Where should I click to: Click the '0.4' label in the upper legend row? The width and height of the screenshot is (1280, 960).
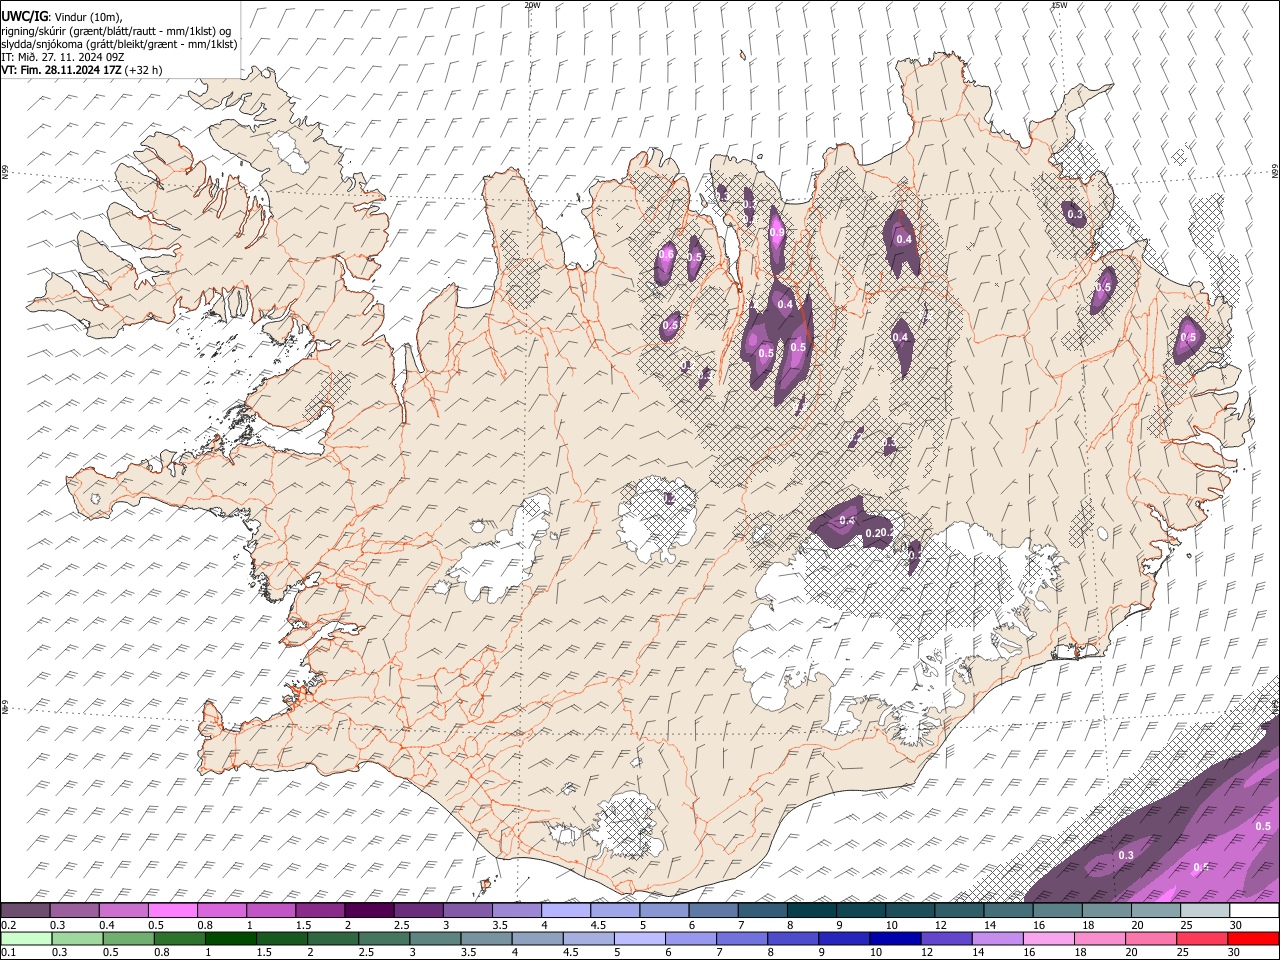tap(107, 924)
